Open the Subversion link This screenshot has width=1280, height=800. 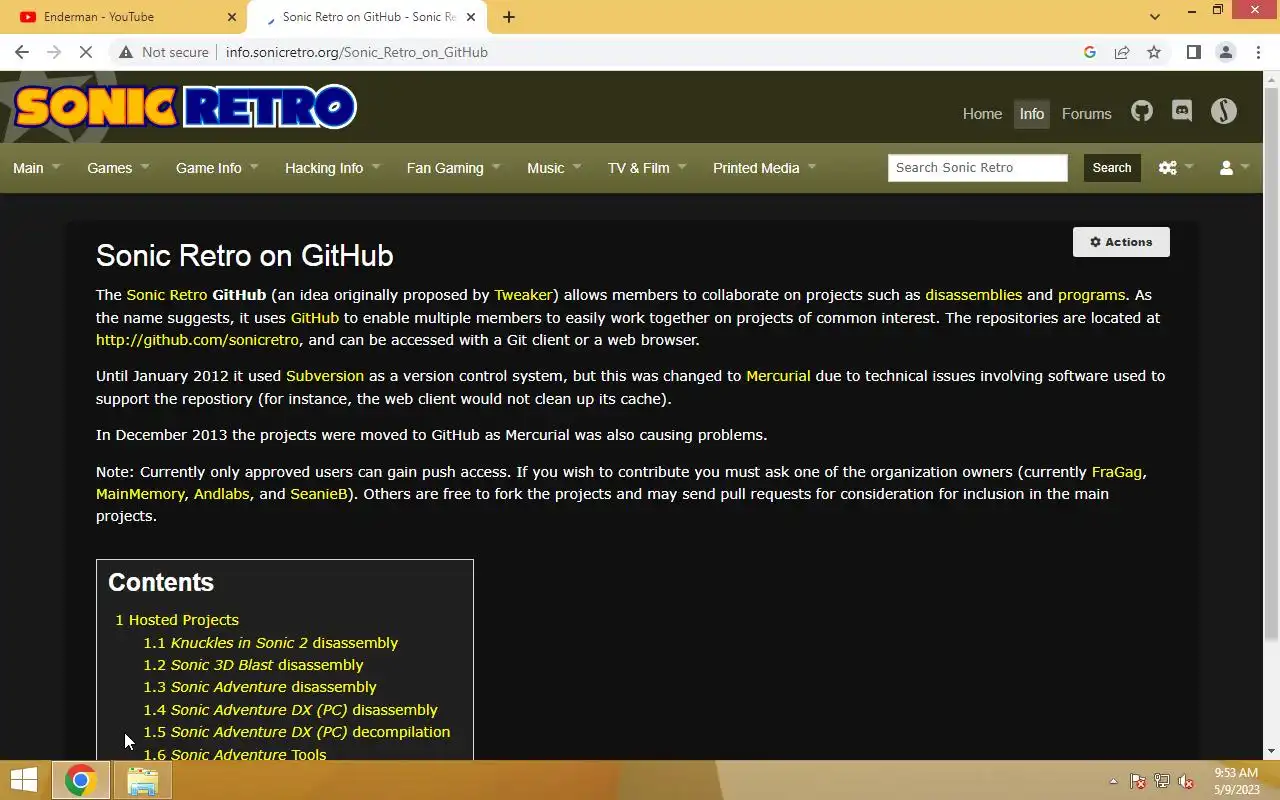(x=325, y=376)
